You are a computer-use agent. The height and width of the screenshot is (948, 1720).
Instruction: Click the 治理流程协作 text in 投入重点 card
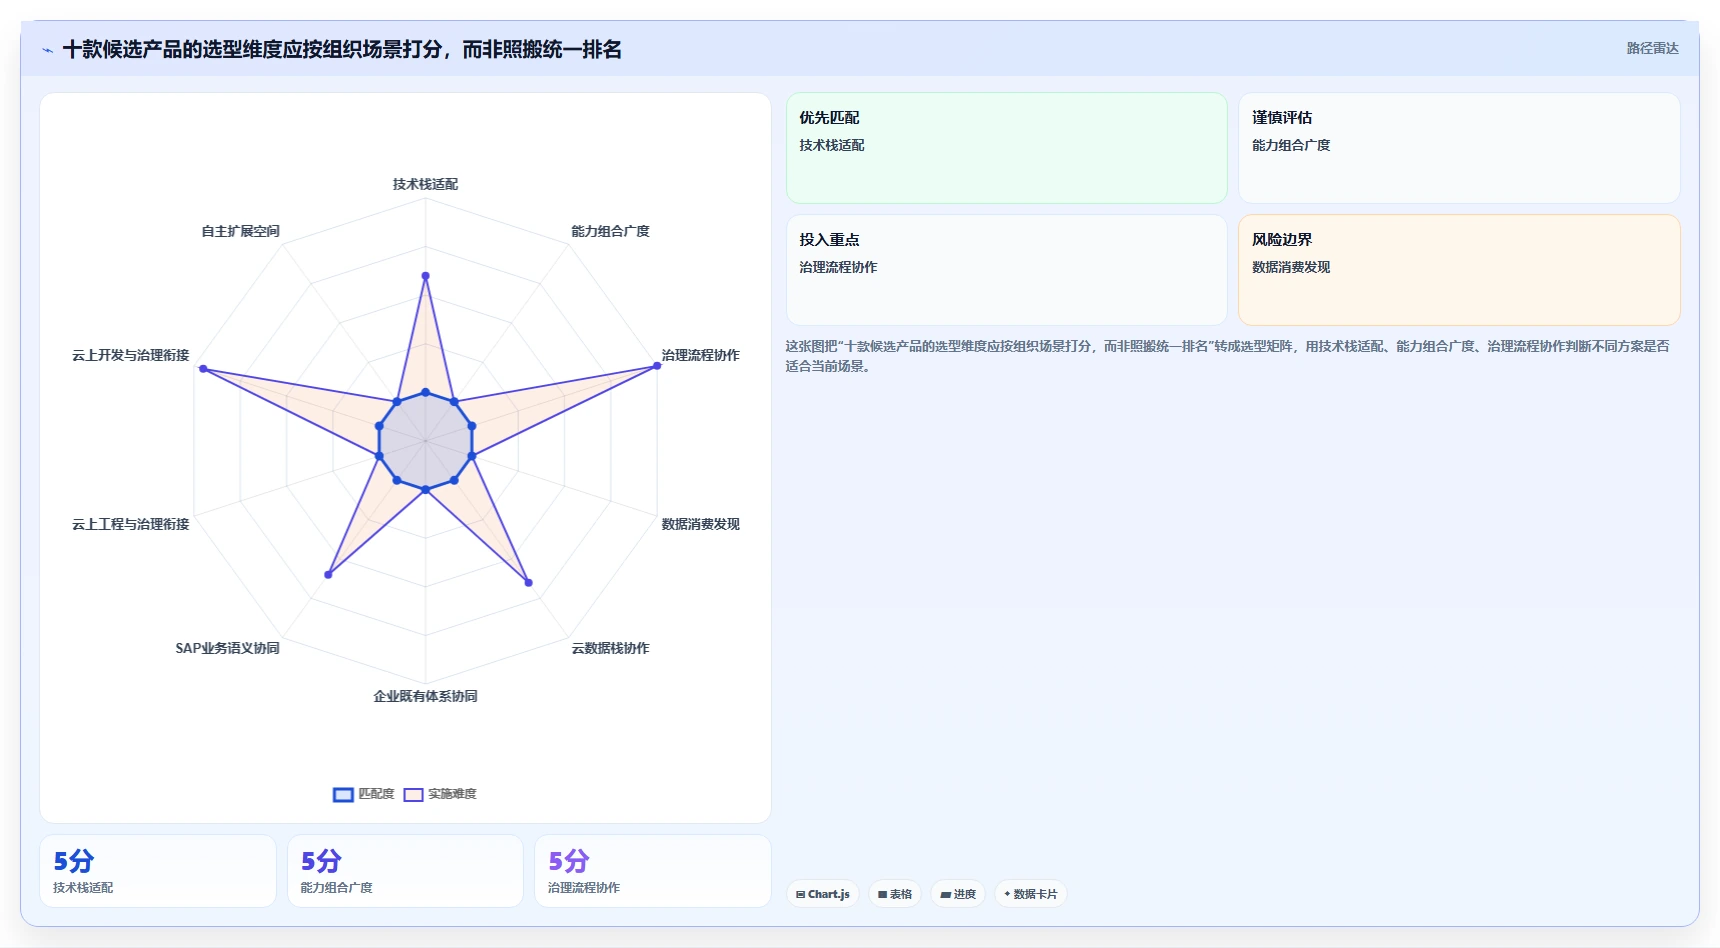838,267
